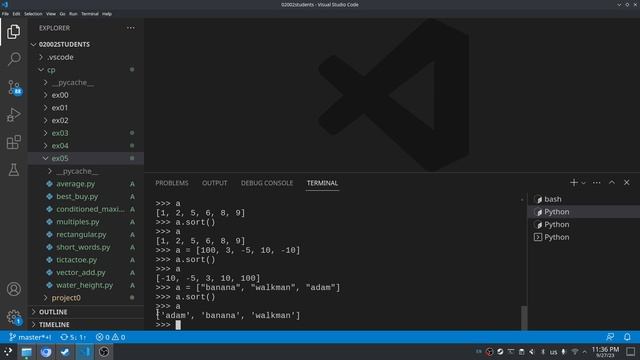Open the Edit menu

click(16, 13)
